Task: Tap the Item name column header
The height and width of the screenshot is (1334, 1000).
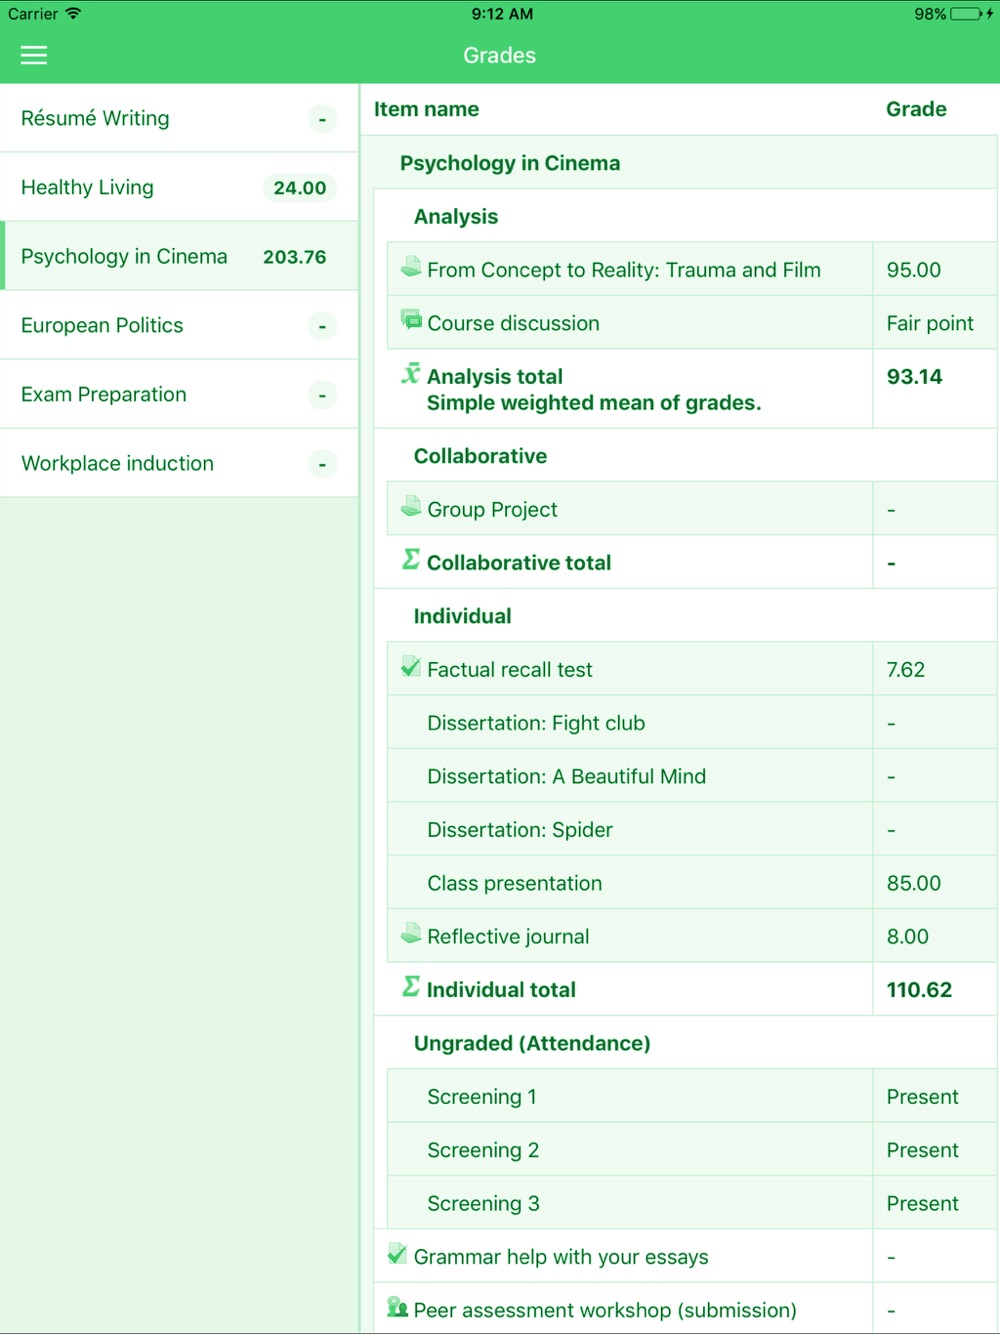Action: (426, 109)
